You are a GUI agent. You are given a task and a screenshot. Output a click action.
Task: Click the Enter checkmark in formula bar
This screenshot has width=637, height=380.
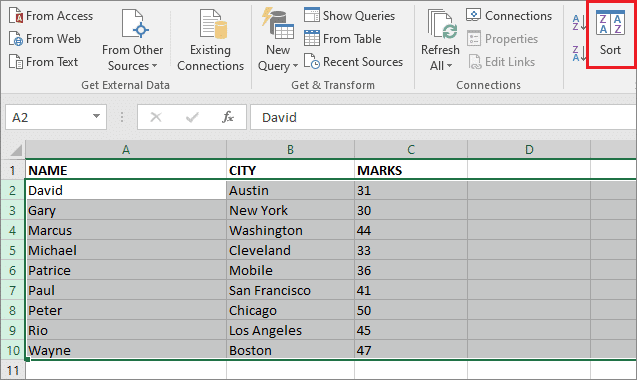pos(192,117)
